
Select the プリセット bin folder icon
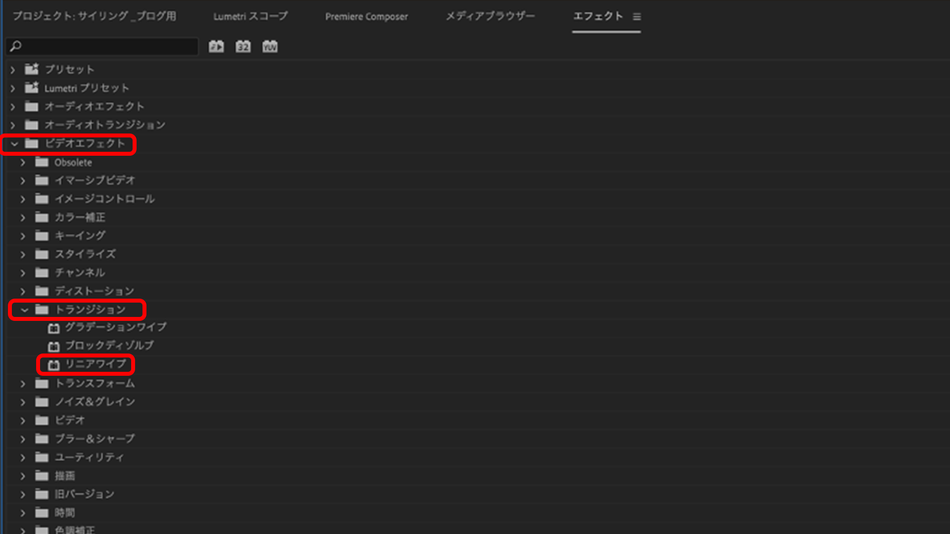[x=32, y=69]
